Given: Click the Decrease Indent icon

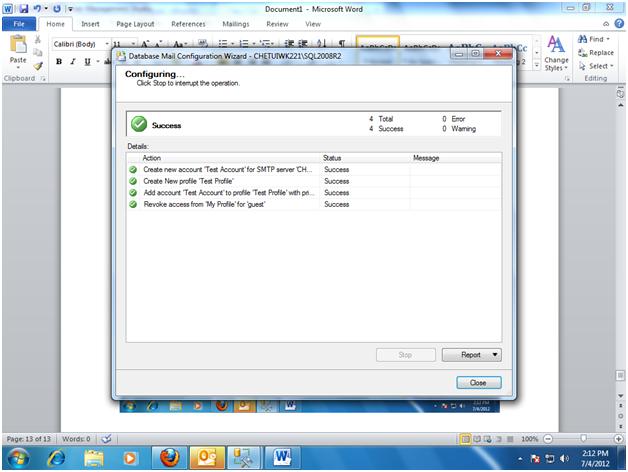Looking at the screenshot, I should coord(289,43).
